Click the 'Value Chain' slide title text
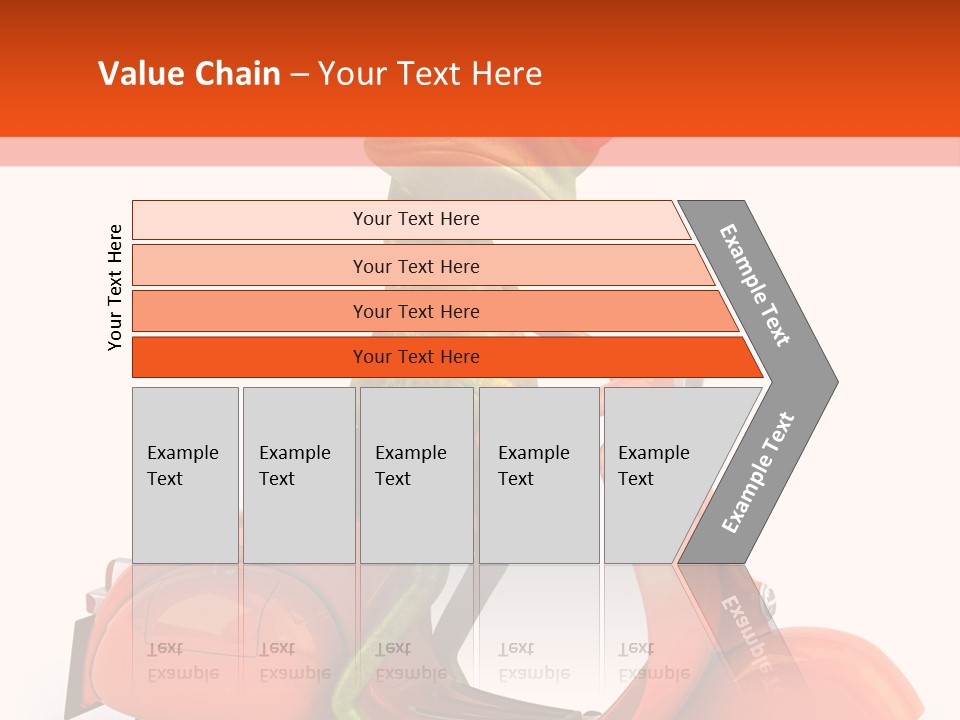960x720 pixels. pyautogui.click(x=189, y=74)
